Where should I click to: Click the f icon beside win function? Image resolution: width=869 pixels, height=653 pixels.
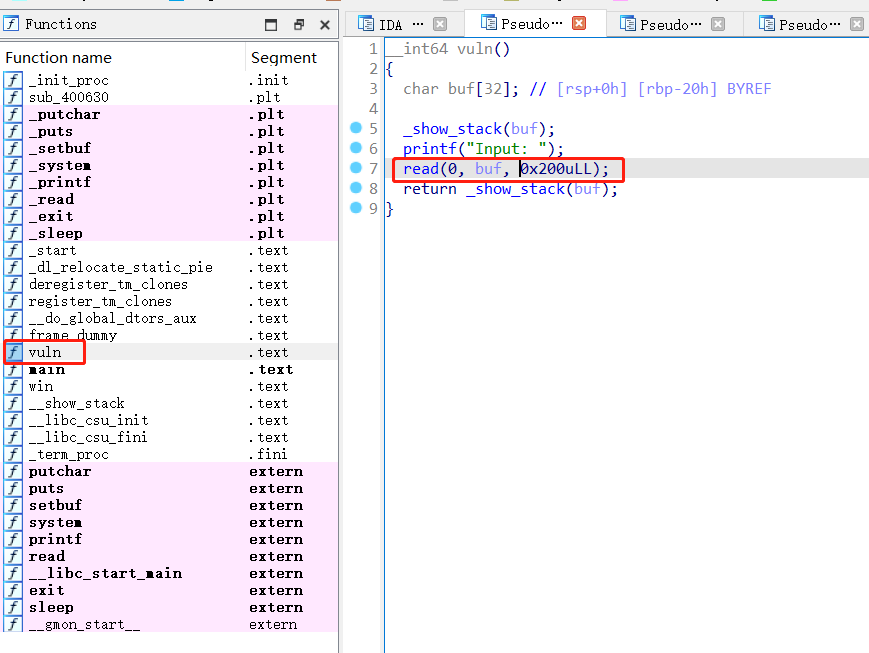point(11,386)
